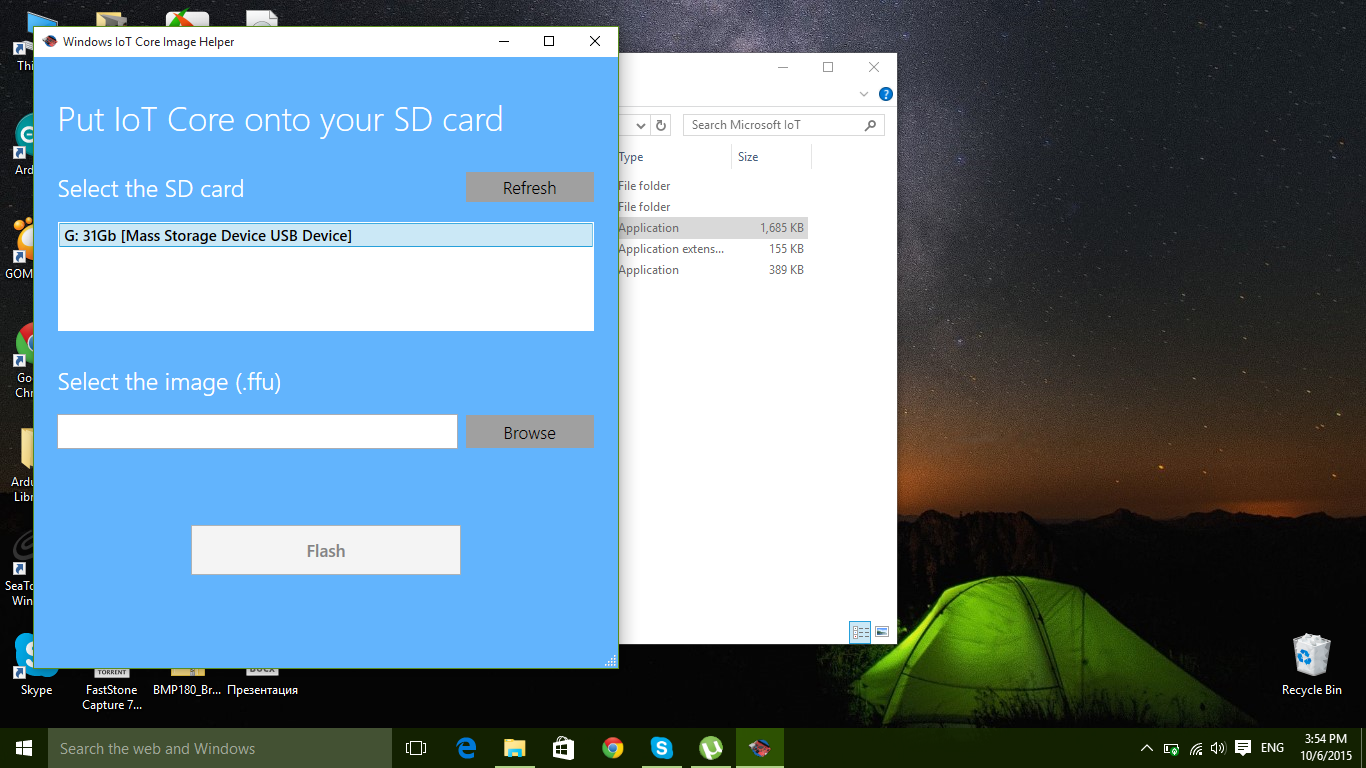Open the Action Center notification icon

click(x=1243, y=748)
